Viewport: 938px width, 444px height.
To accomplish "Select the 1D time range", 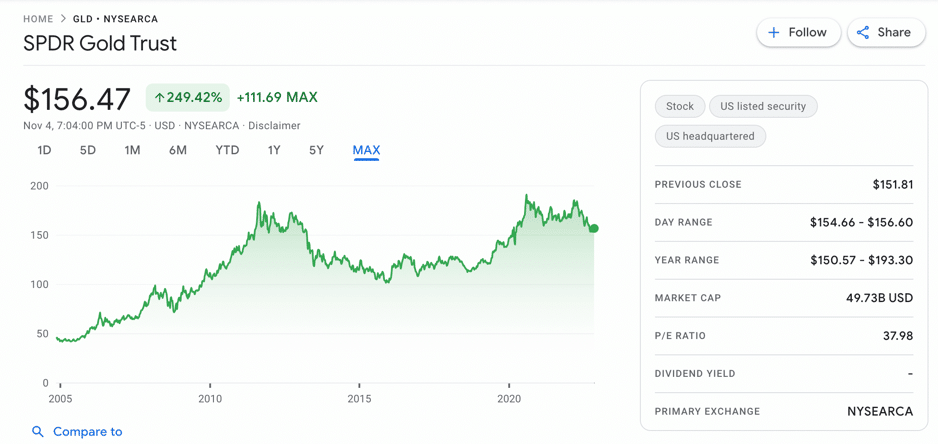I will [44, 150].
